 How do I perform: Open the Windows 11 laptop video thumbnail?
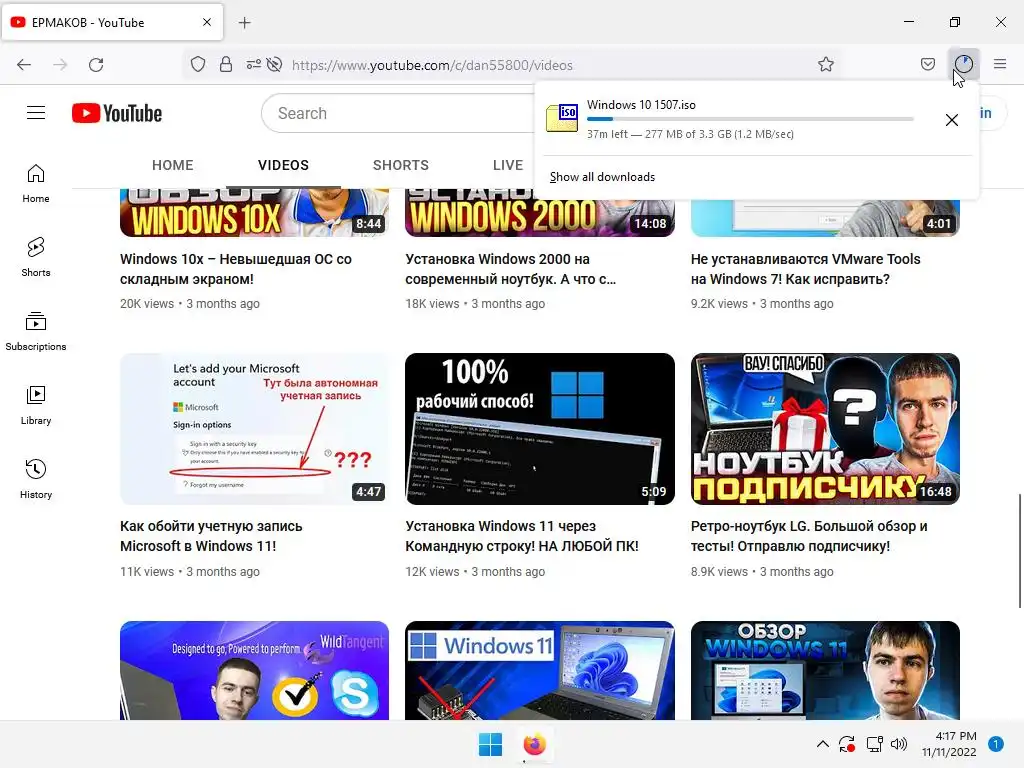click(539, 671)
